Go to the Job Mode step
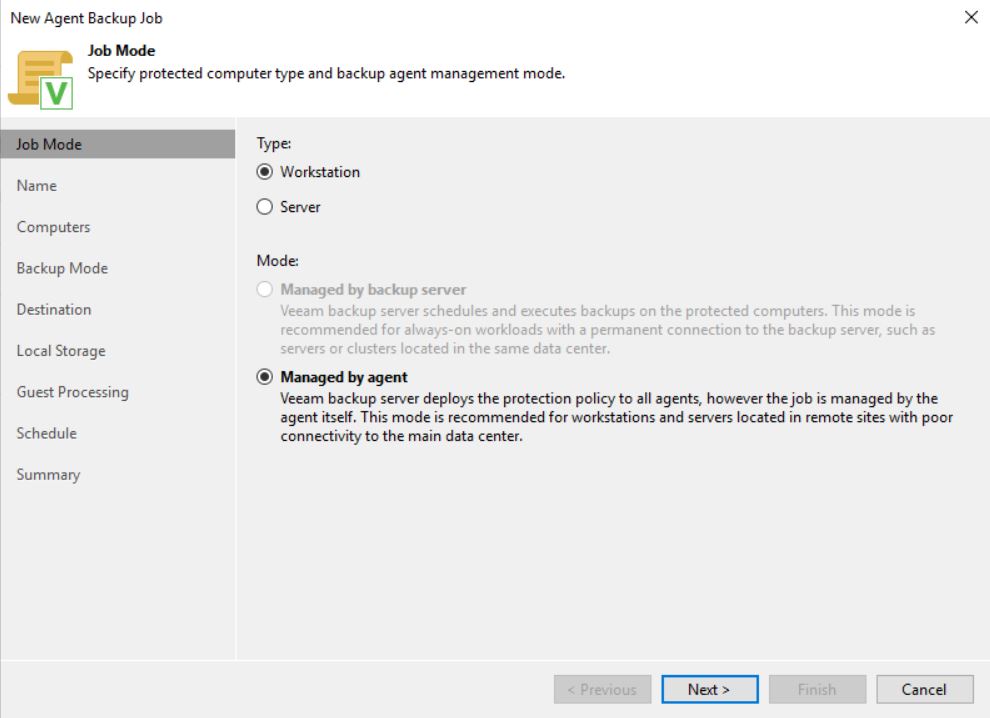 point(118,144)
